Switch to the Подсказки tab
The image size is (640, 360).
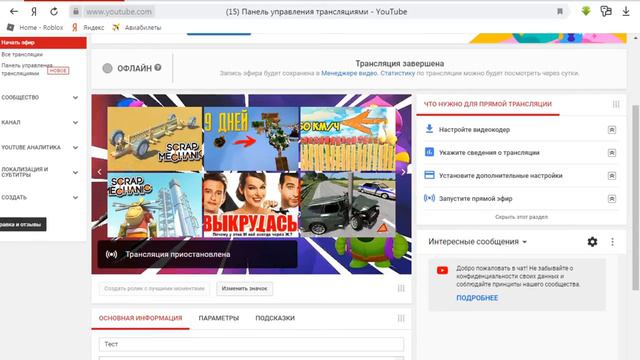coord(275,318)
